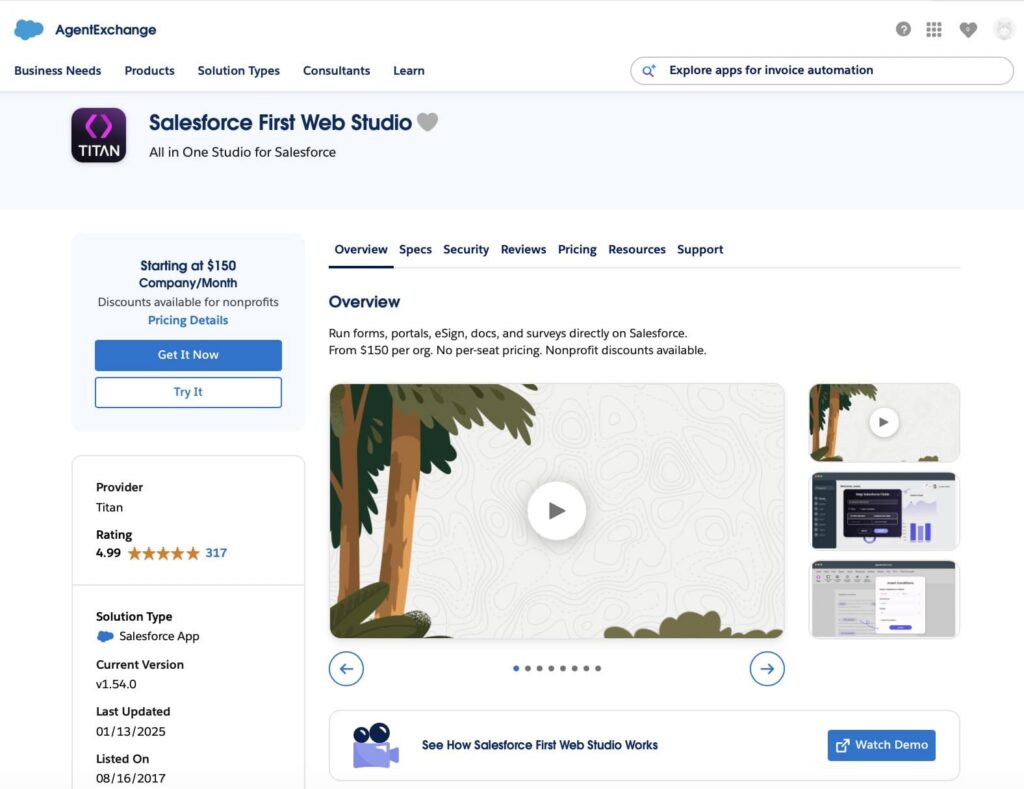Viewport: 1024px width, 789px height.
Task: Click the version text v1.54.0
Action: point(116,684)
